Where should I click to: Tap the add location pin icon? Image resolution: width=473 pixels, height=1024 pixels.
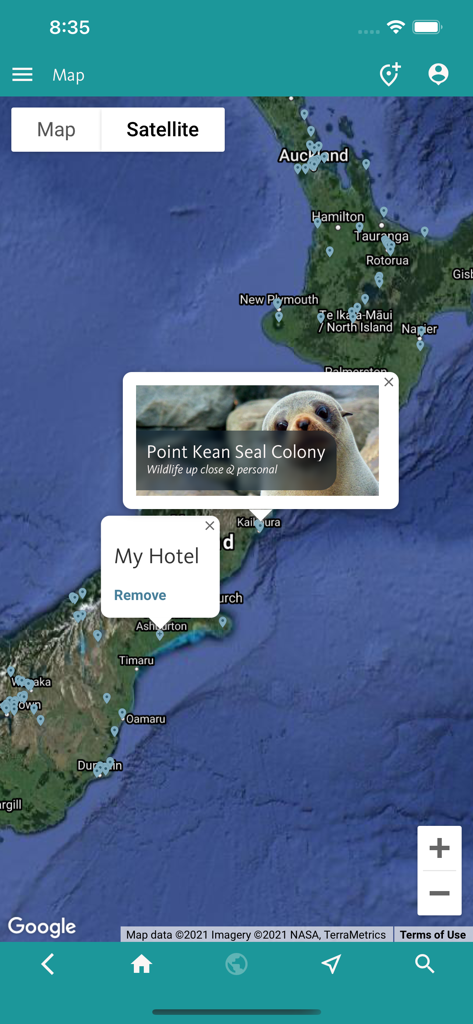(390, 74)
